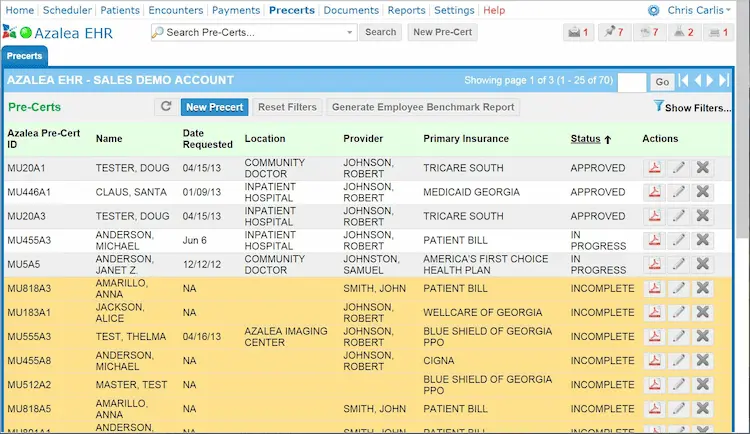Sort by Name column header
750x434 pixels.
pos(109,139)
